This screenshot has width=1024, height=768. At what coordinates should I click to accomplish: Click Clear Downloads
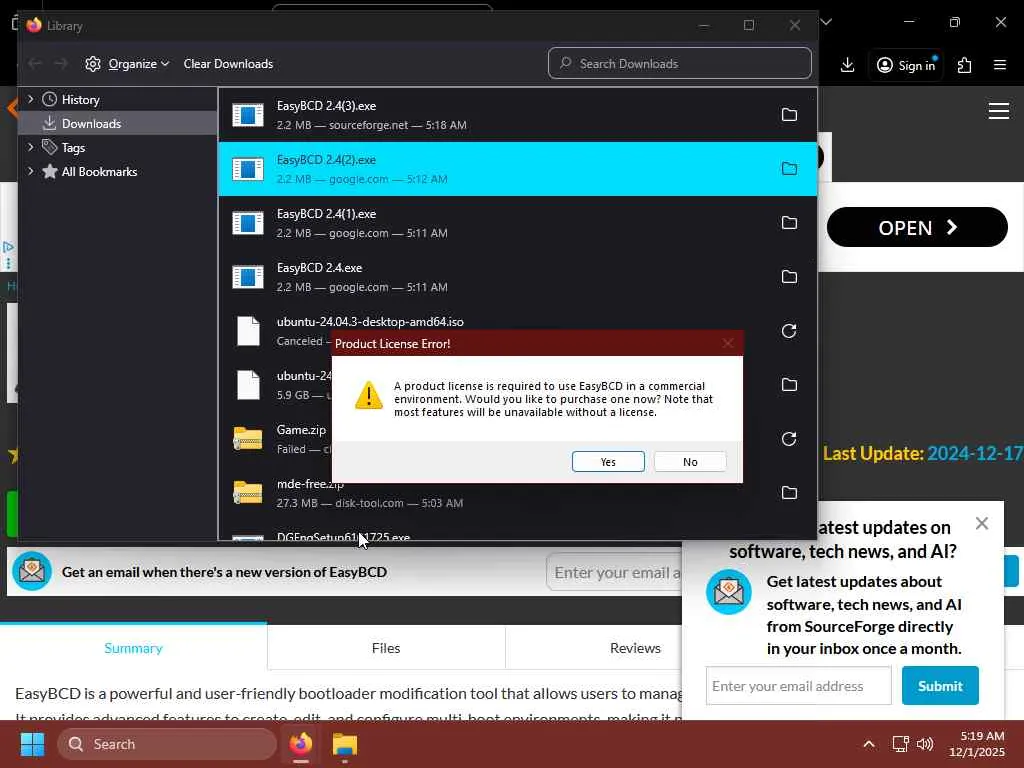pos(228,64)
